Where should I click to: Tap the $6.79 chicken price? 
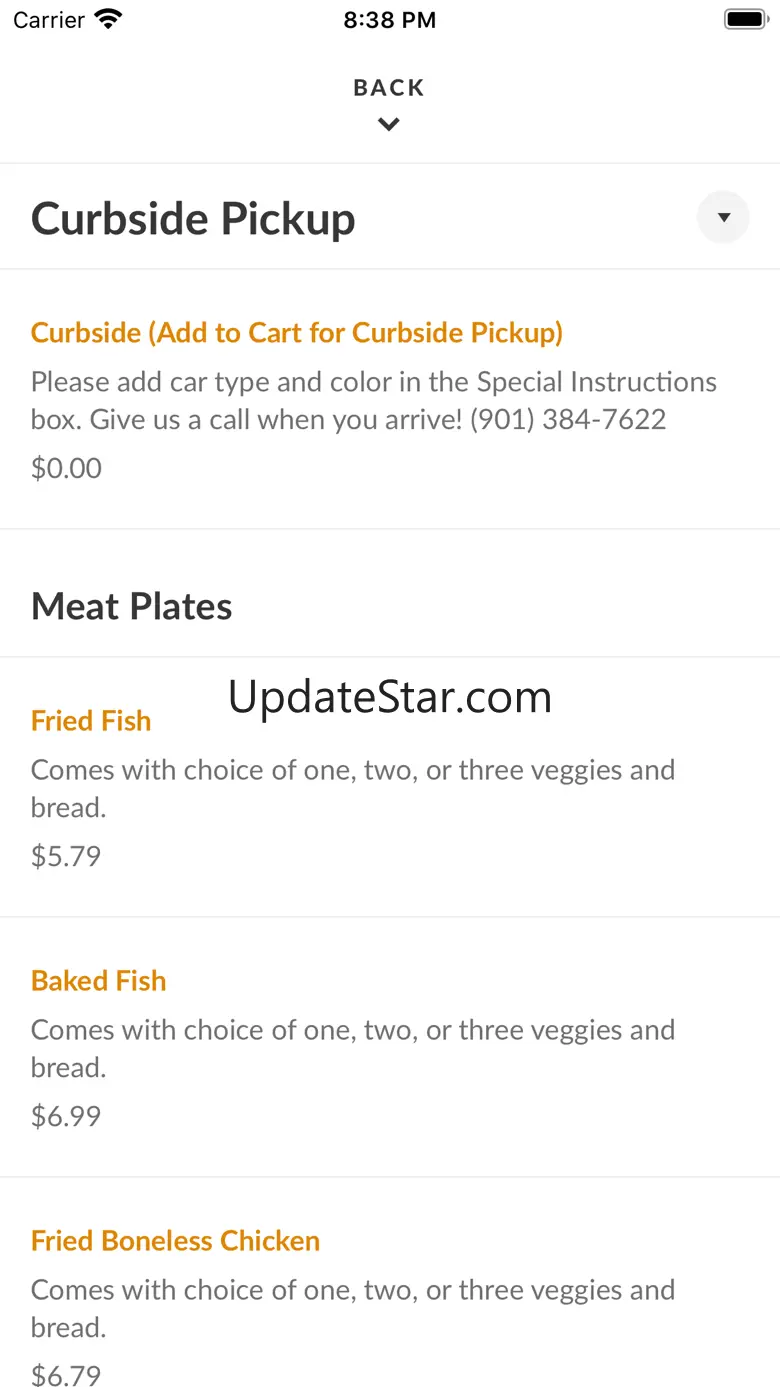click(x=66, y=1375)
